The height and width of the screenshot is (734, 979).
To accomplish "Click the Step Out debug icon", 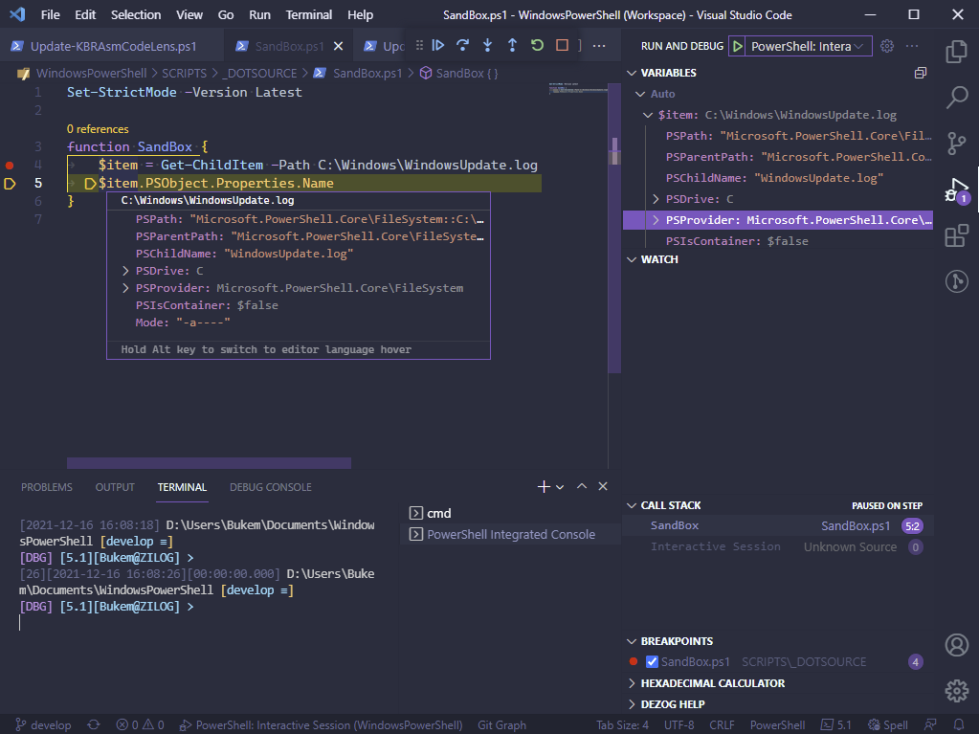I will (x=512, y=45).
